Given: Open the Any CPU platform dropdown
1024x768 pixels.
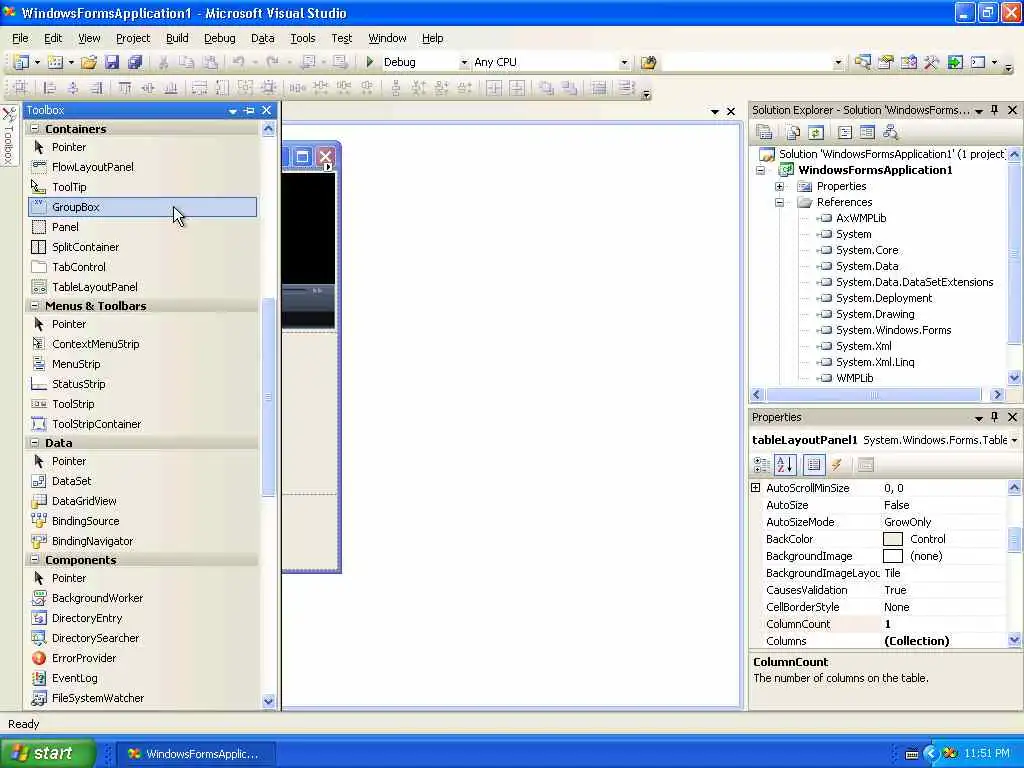Looking at the screenshot, I should tap(624, 63).
